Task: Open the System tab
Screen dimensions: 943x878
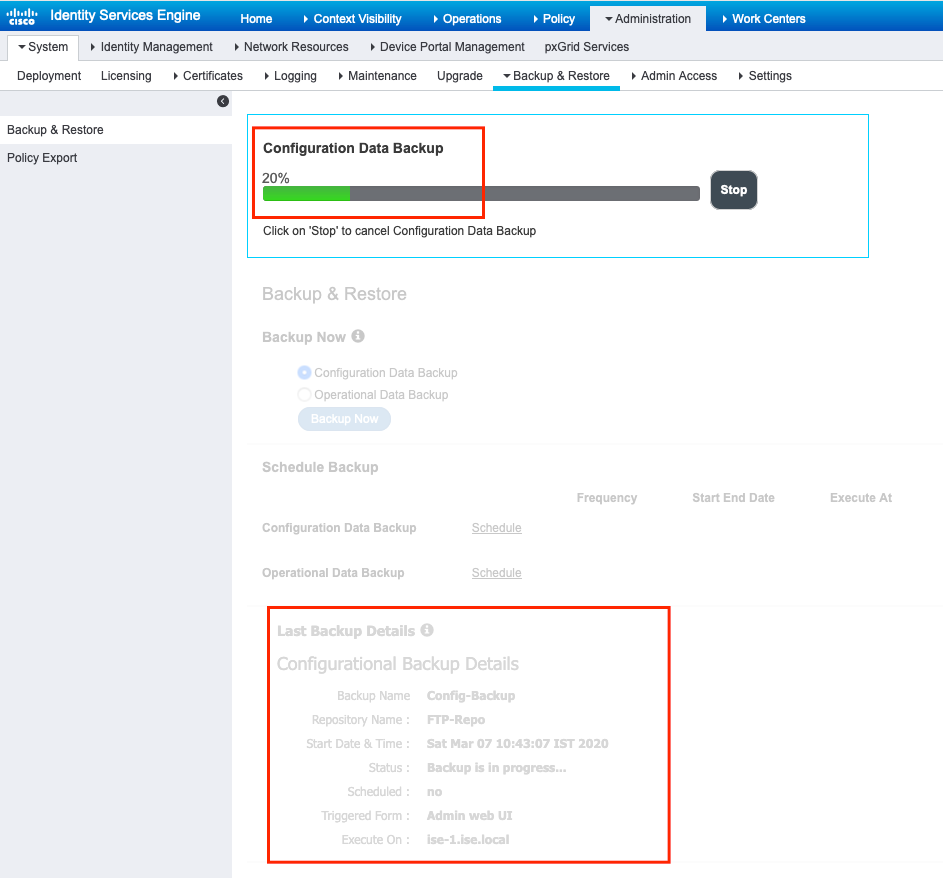Action: pyautogui.click(x=43, y=47)
